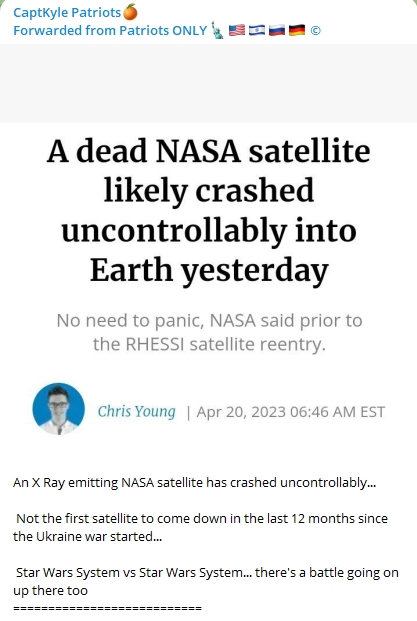Open the 'A dead NASA satellite' headline image
417x621 pixels.
(x=208, y=210)
